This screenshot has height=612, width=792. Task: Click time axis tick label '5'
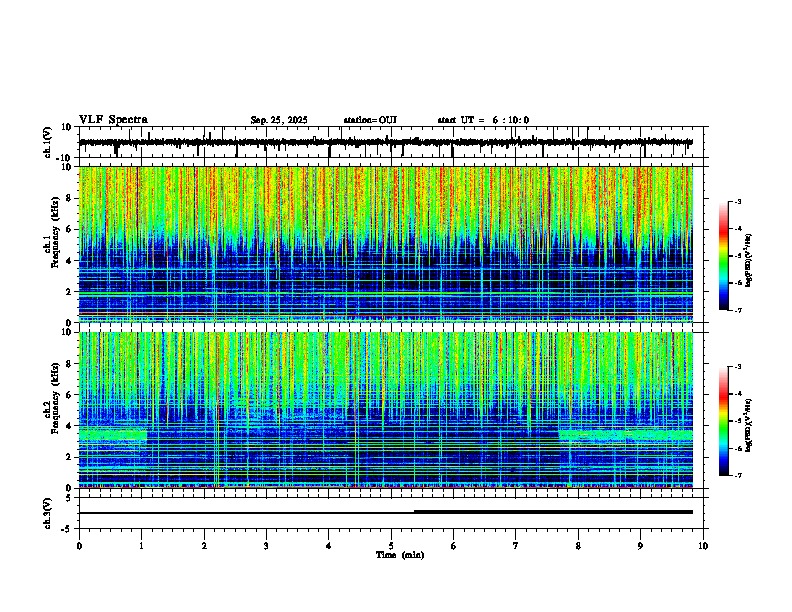pos(391,546)
